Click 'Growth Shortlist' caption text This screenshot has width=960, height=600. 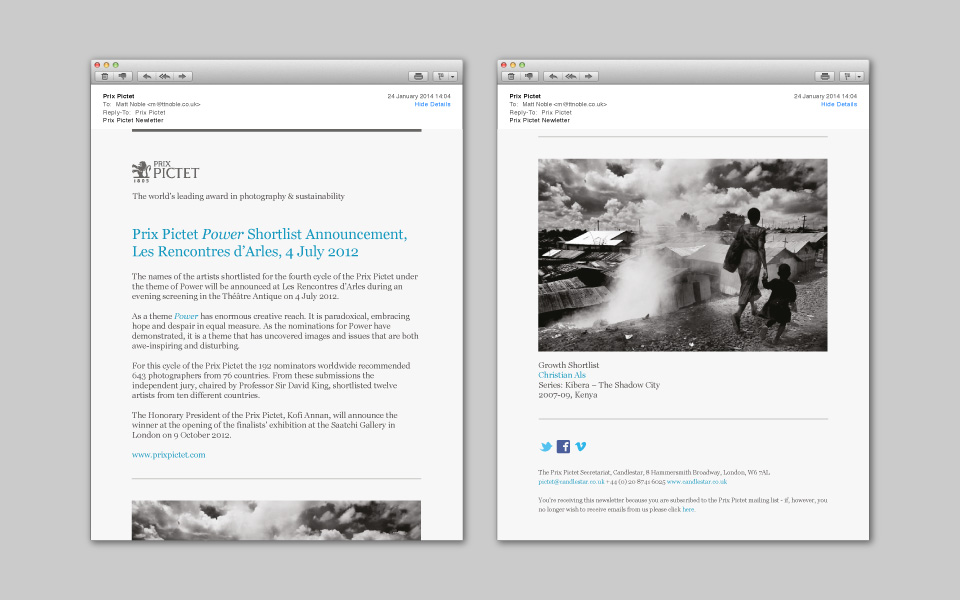tap(568, 365)
